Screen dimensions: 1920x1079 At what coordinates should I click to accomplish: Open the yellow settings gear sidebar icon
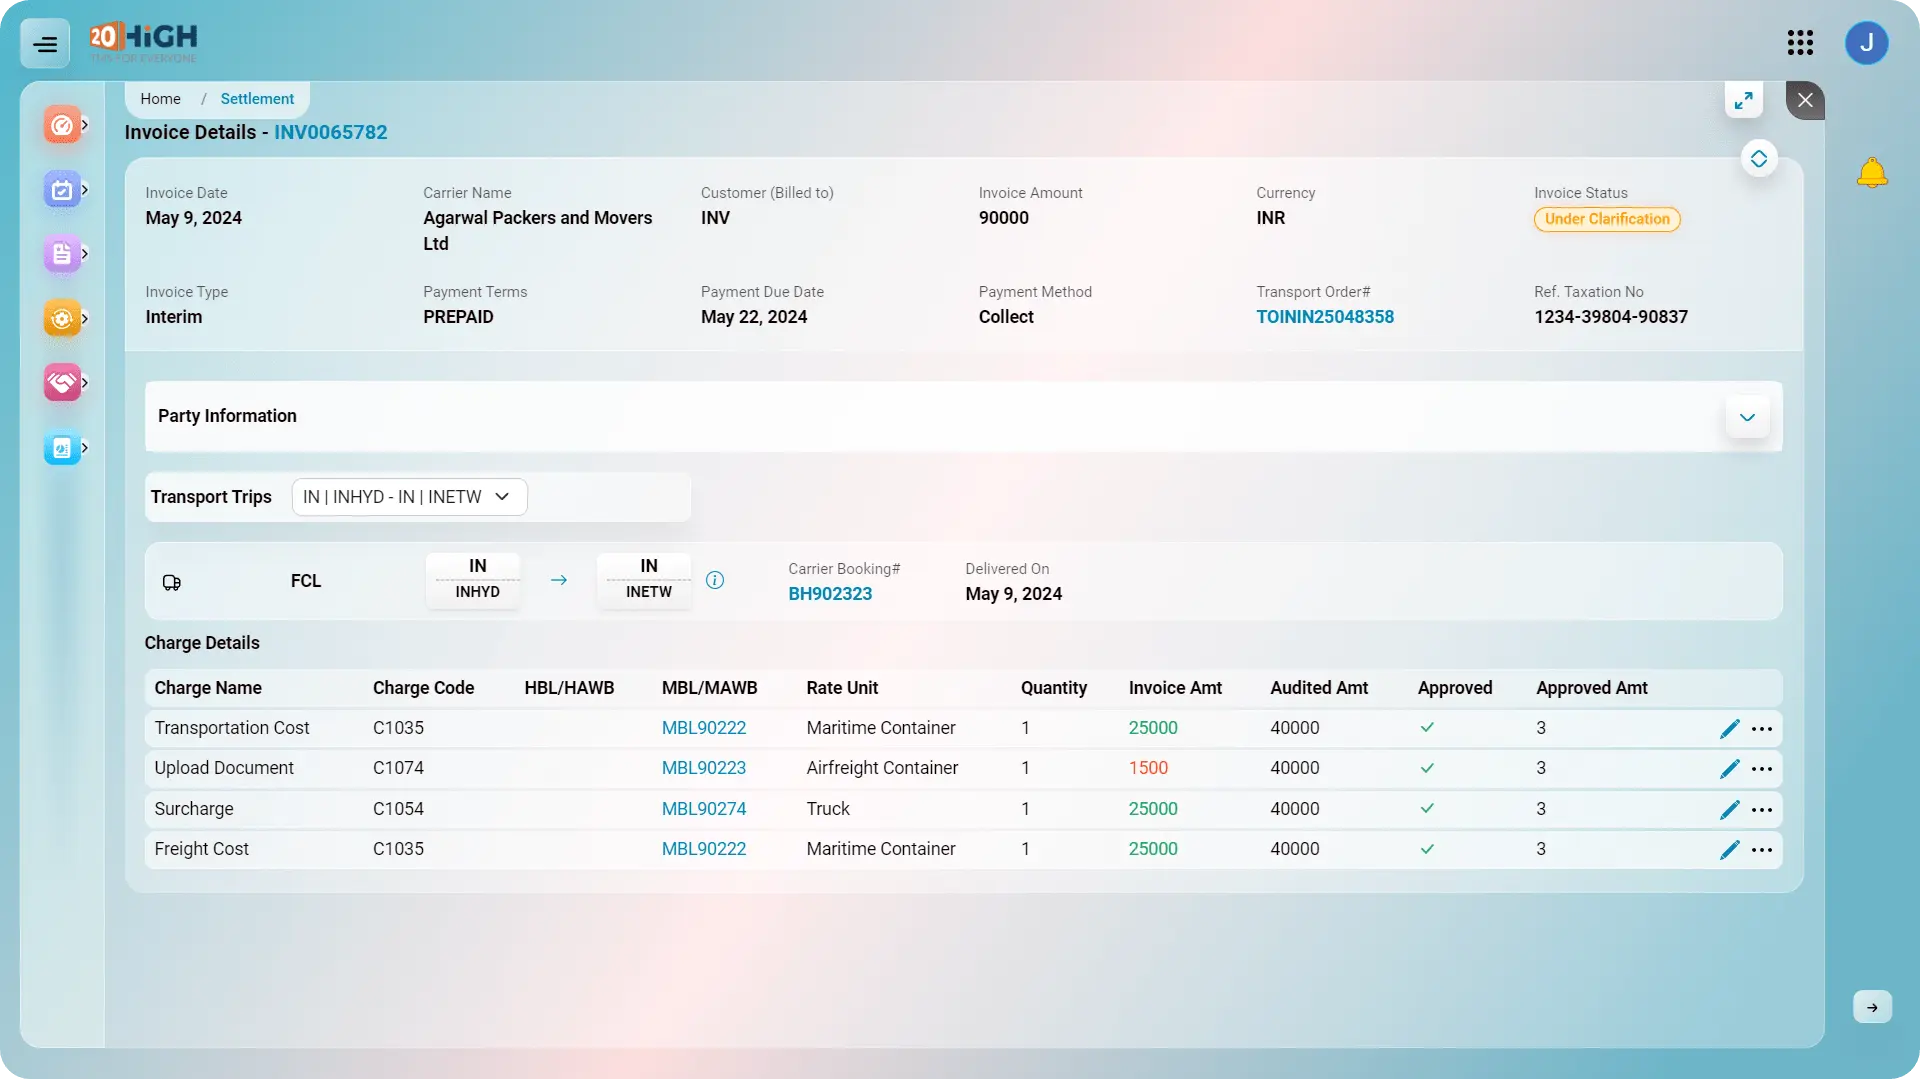click(x=62, y=319)
